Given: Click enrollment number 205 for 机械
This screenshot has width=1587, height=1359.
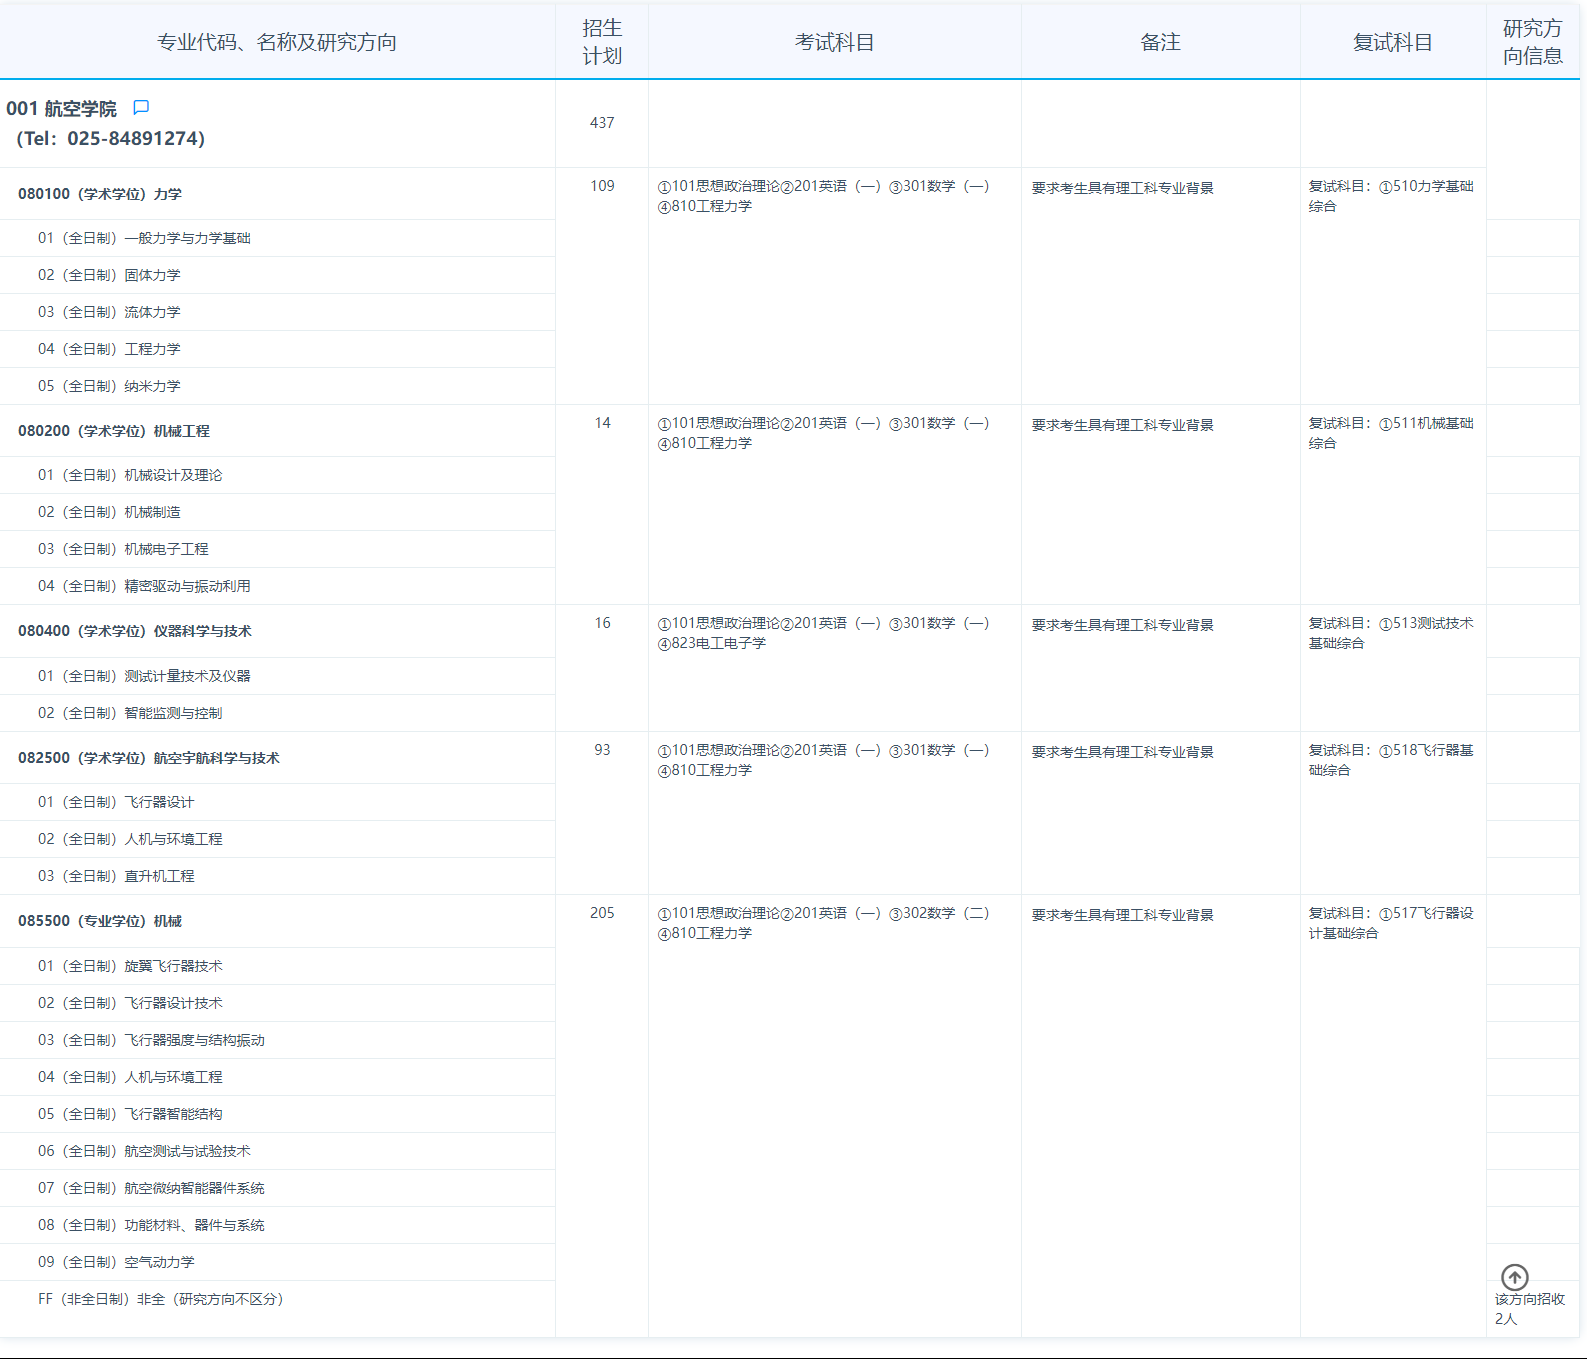Looking at the screenshot, I should [x=602, y=913].
